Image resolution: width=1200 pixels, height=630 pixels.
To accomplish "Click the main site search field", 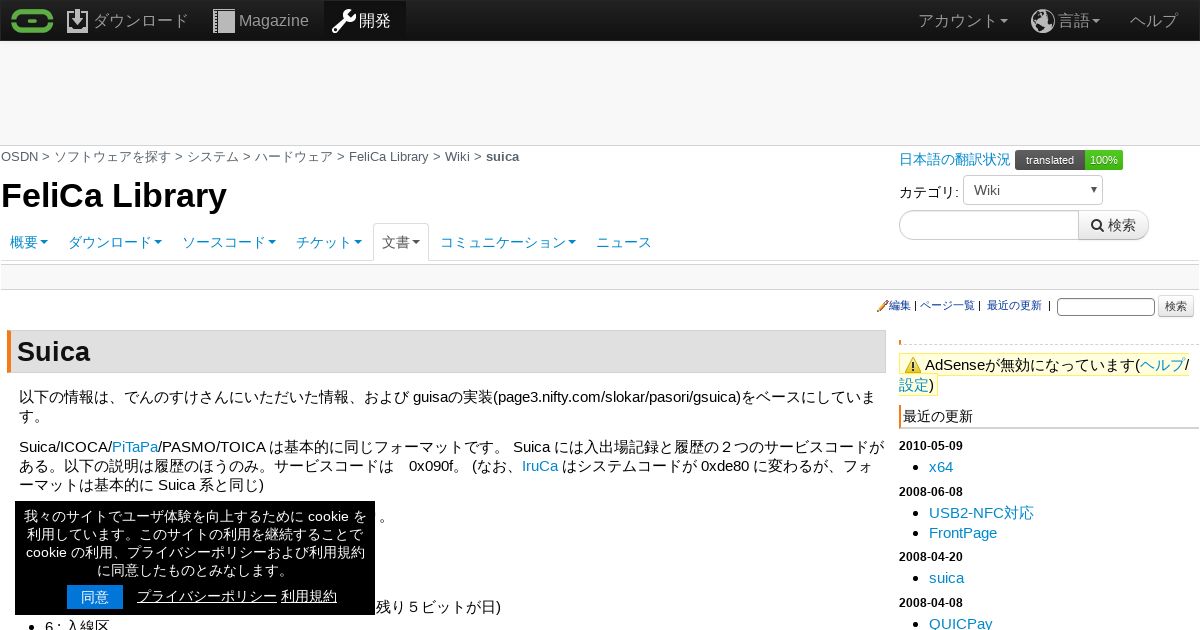I will tap(989, 225).
